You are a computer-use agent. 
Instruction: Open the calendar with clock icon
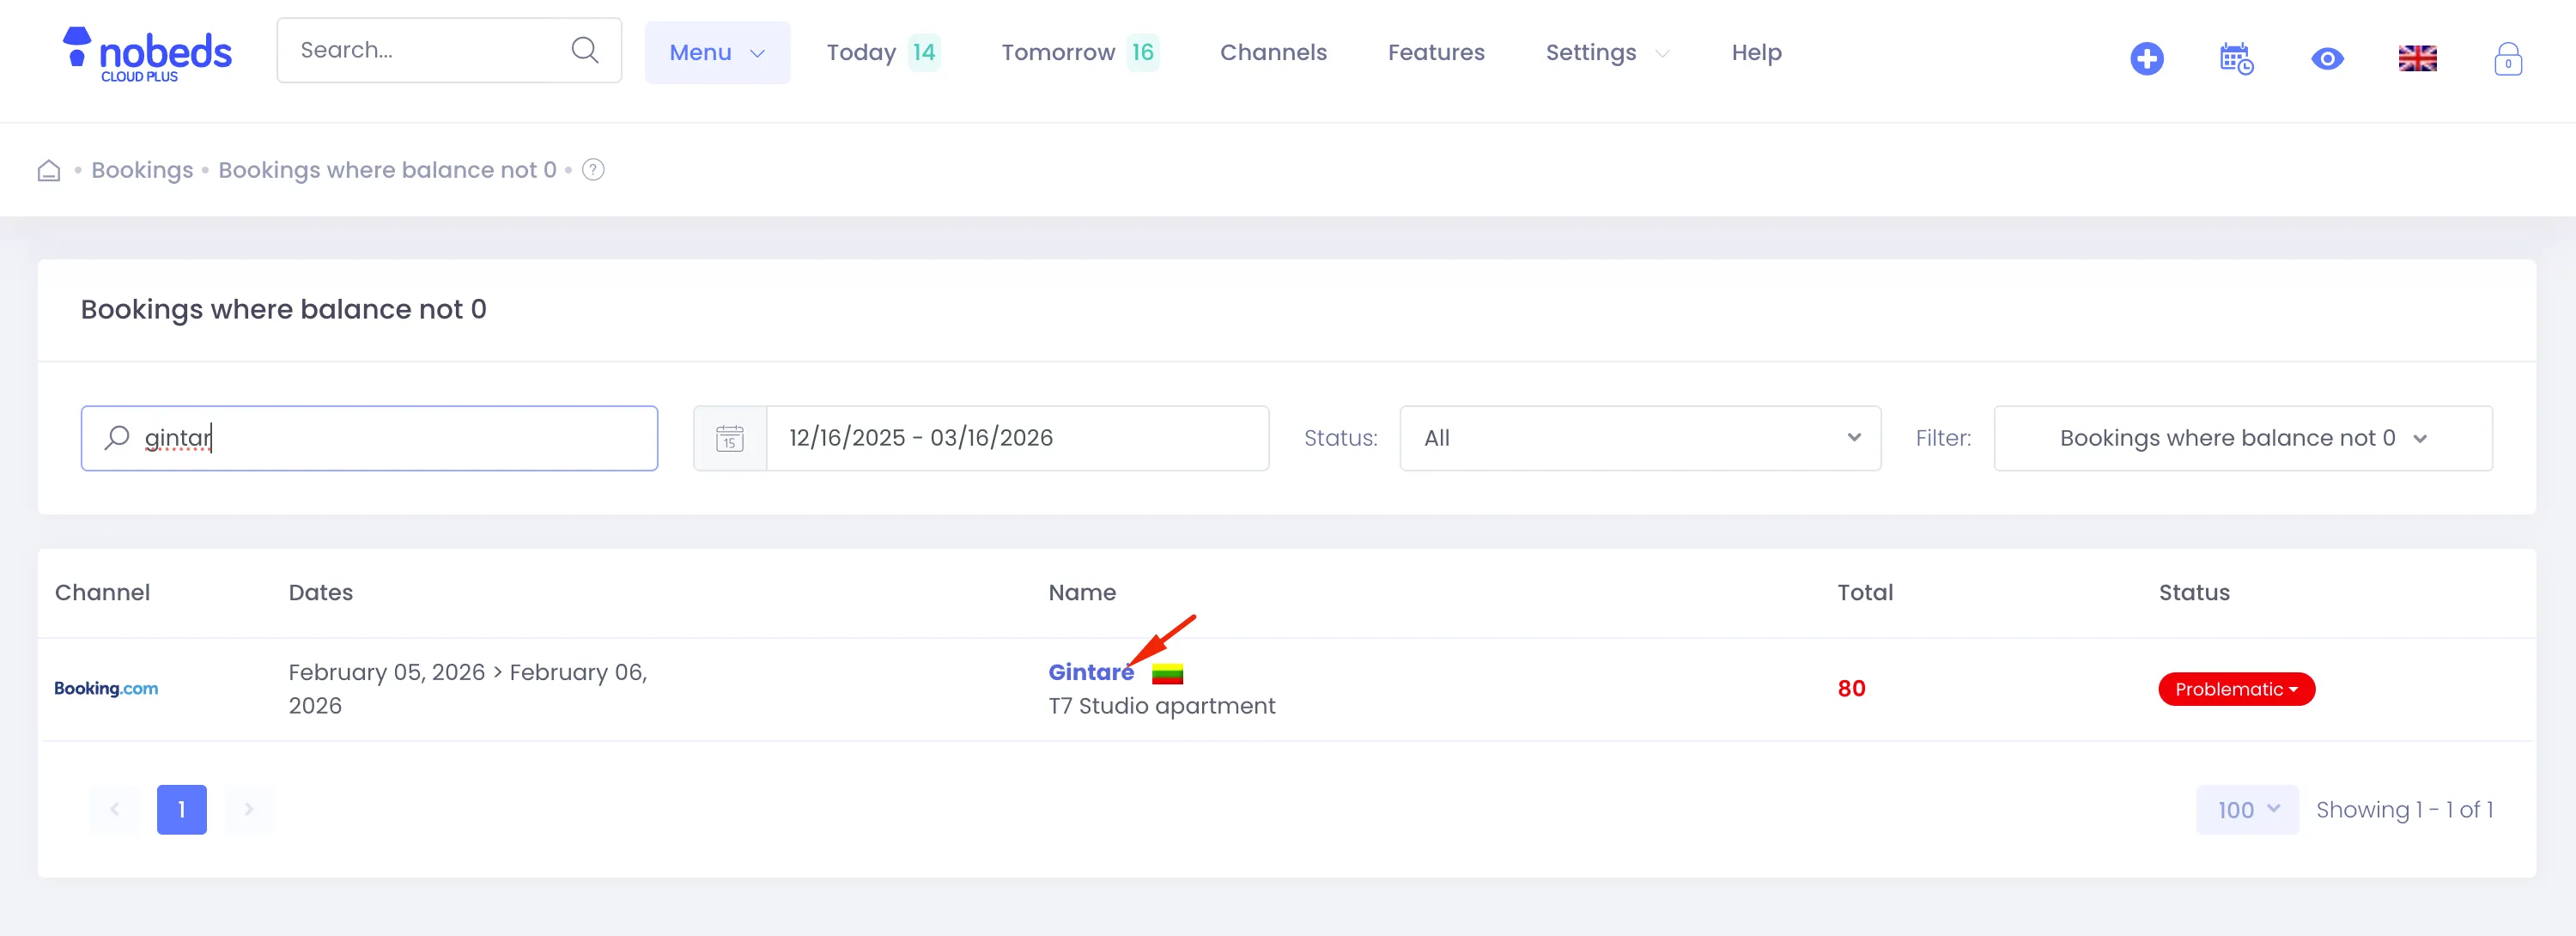tap(2236, 59)
